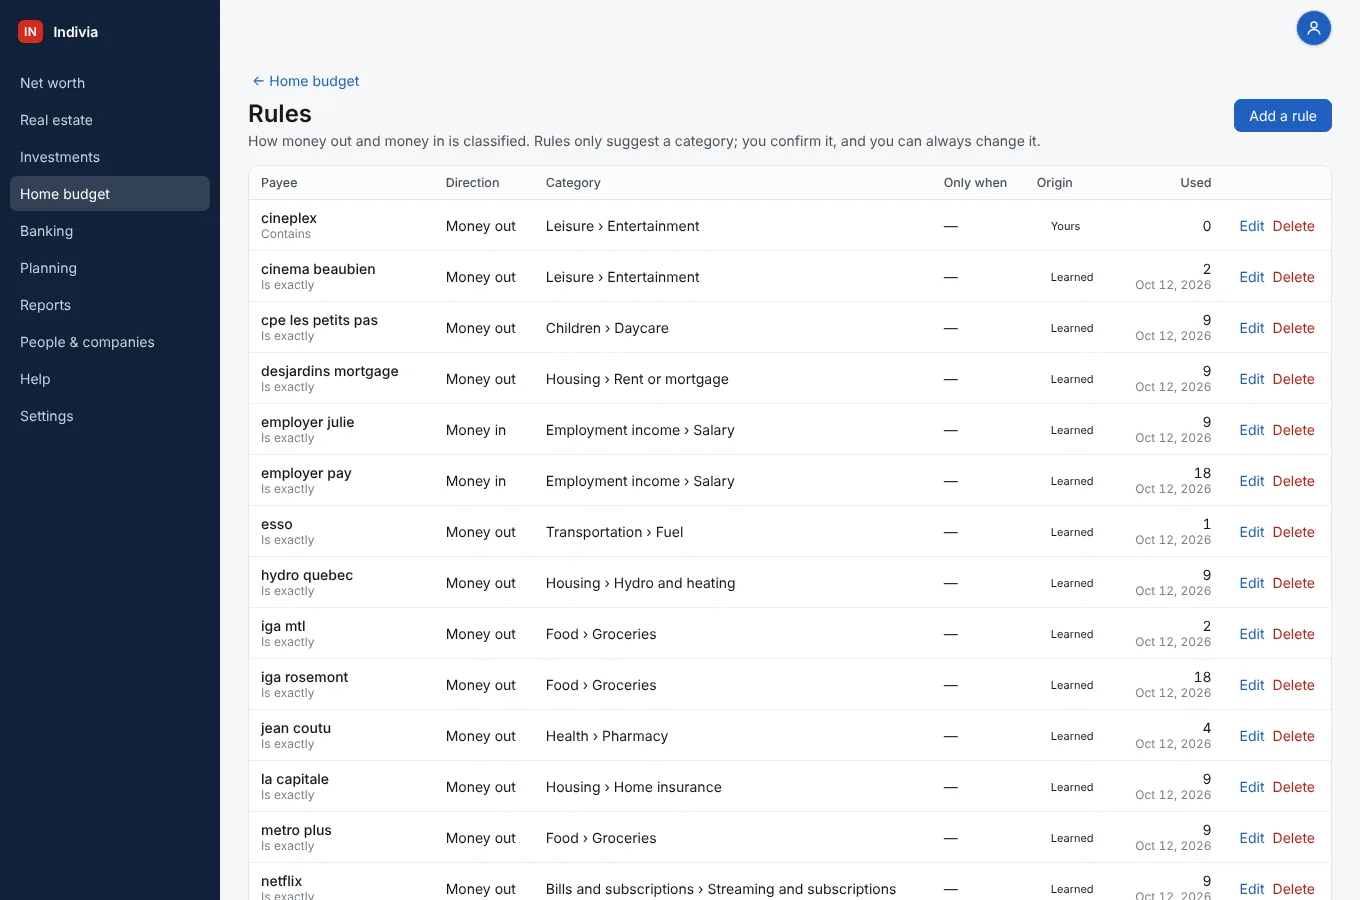Edit the netflix rule
Screen dimensions: 1360x900
[x=1252, y=889]
